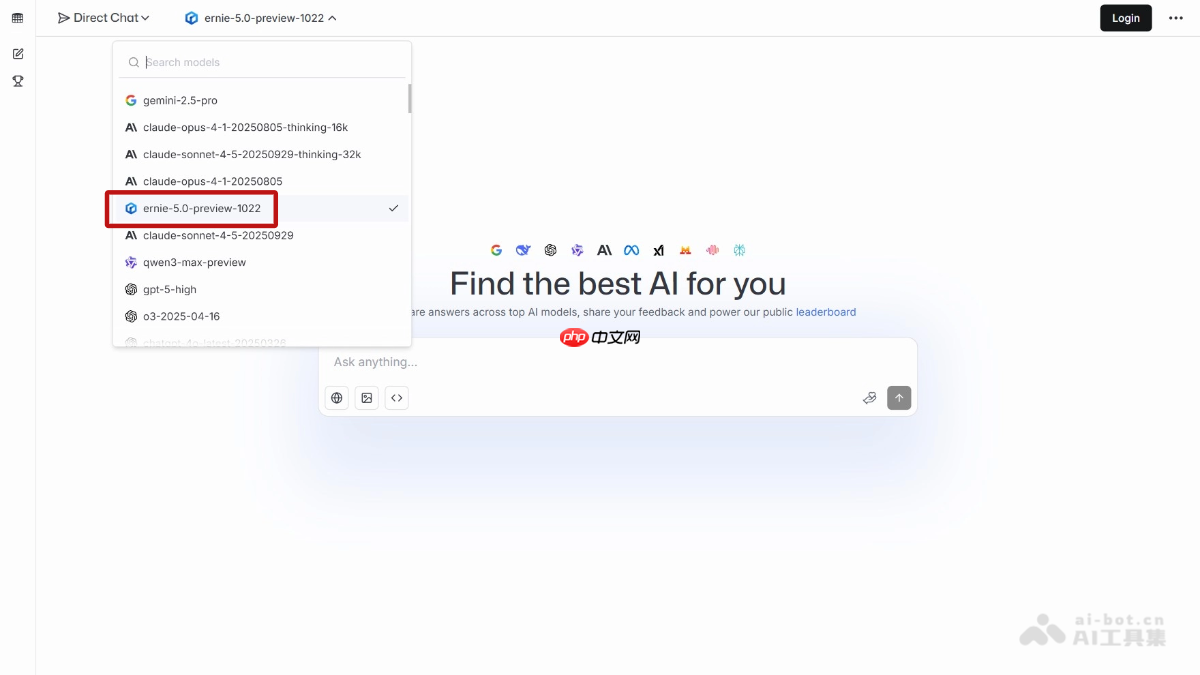
Task: Collapse the ernie-5.0-preview-1022 model selector
Action: click(x=260, y=18)
